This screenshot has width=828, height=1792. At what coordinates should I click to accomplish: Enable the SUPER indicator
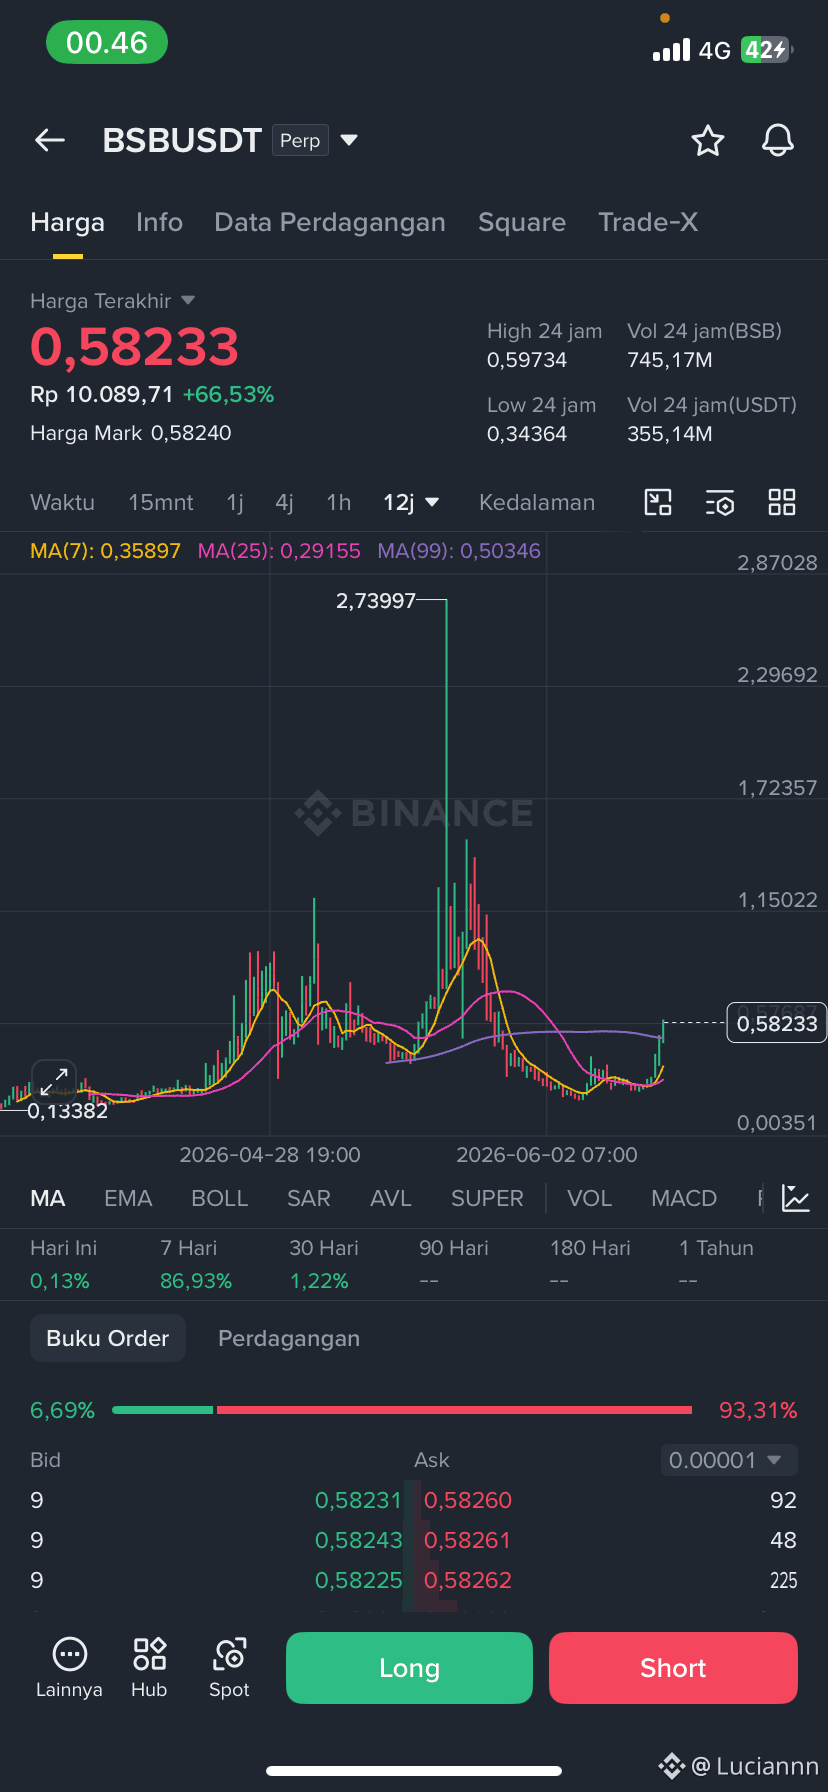[x=487, y=1198]
